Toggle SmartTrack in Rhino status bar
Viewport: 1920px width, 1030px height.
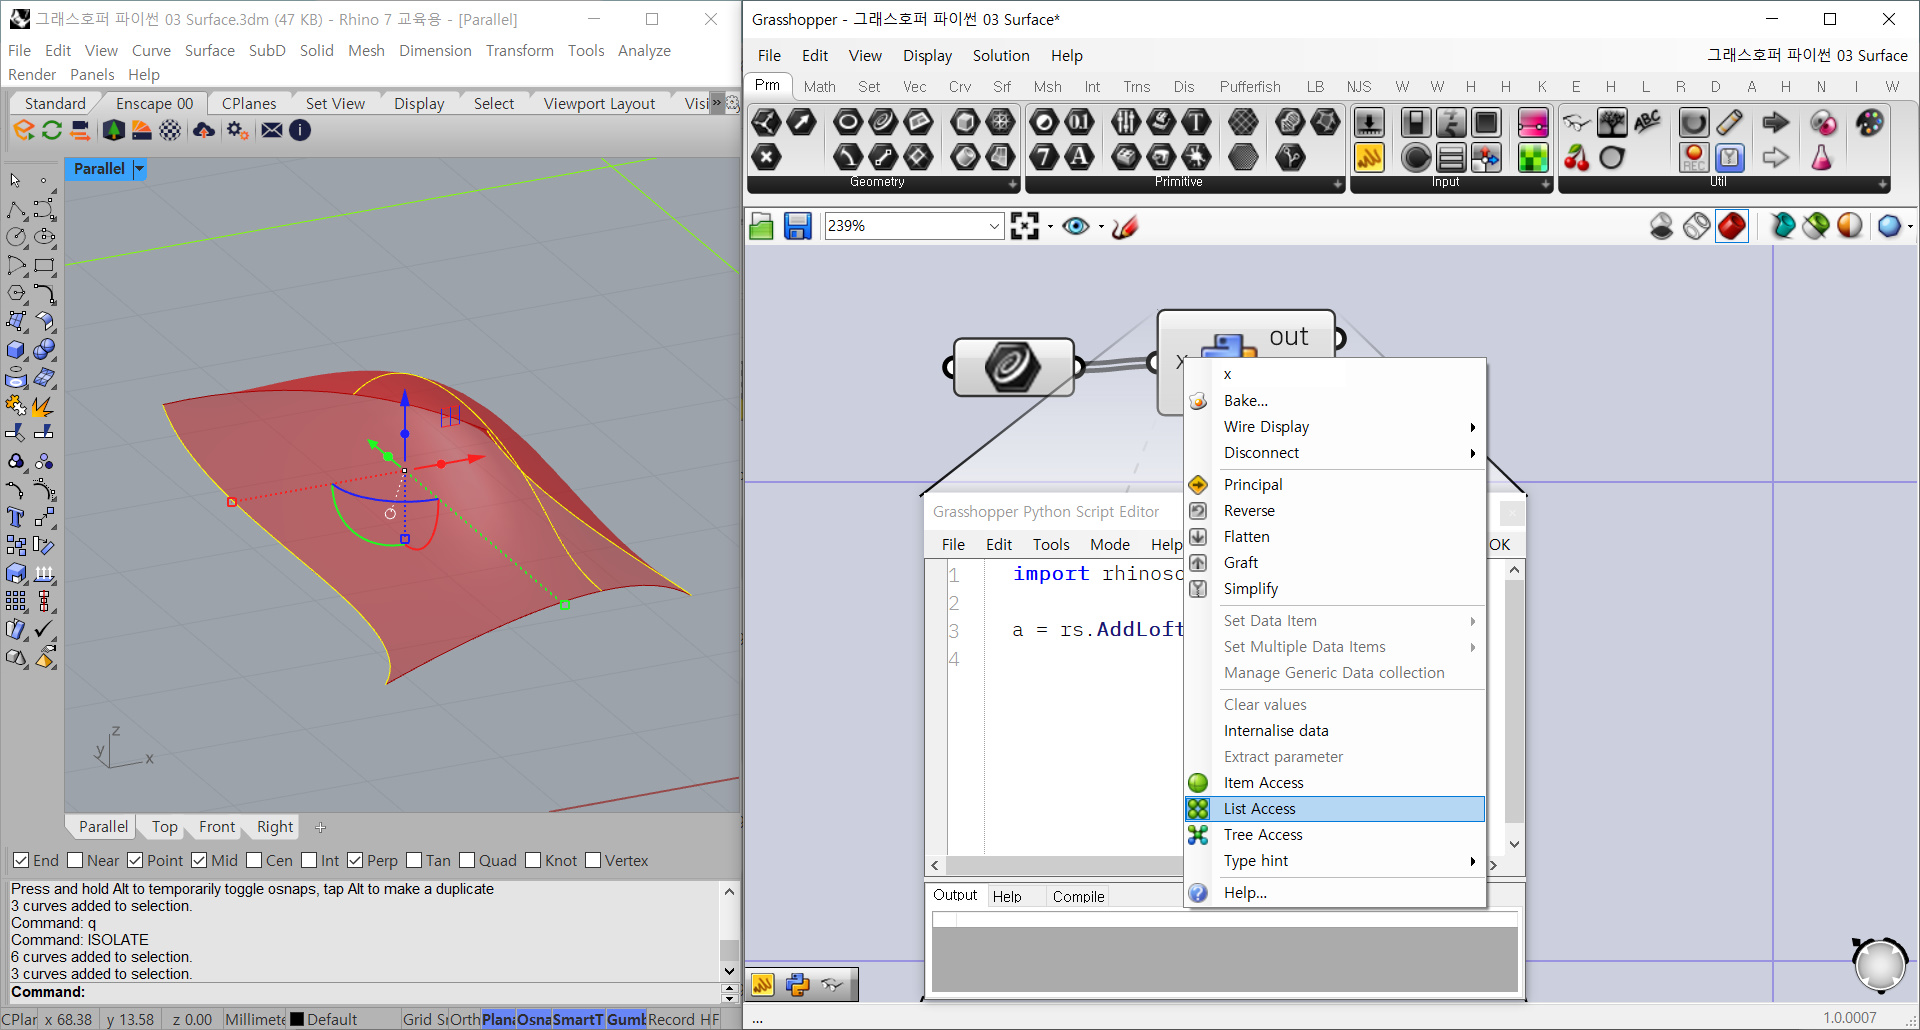(578, 1019)
